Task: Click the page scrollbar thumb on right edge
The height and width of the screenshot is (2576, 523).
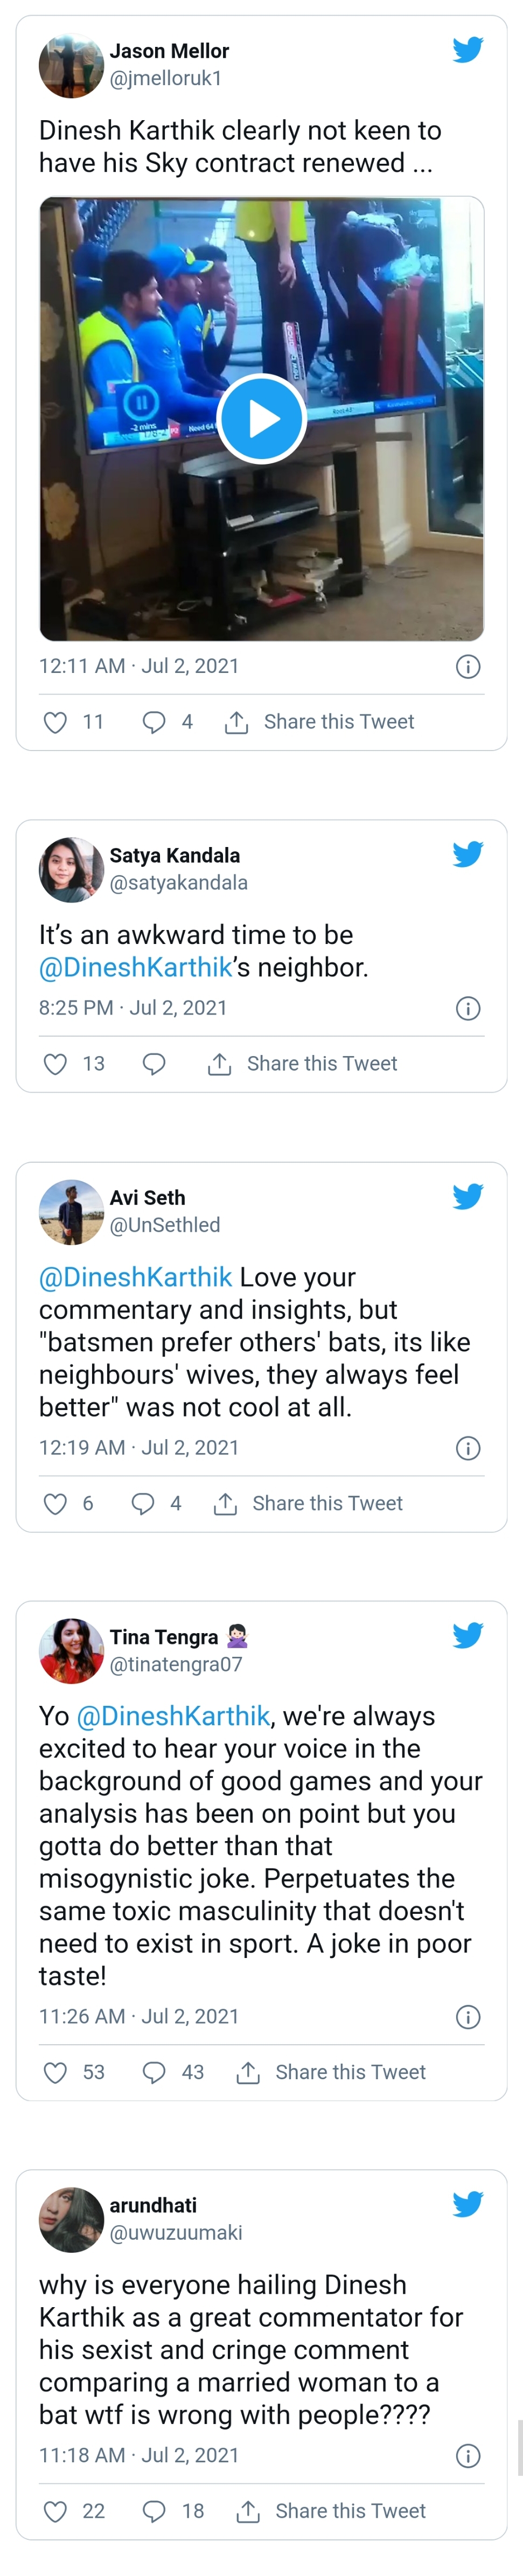Action: pyautogui.click(x=519, y=2448)
